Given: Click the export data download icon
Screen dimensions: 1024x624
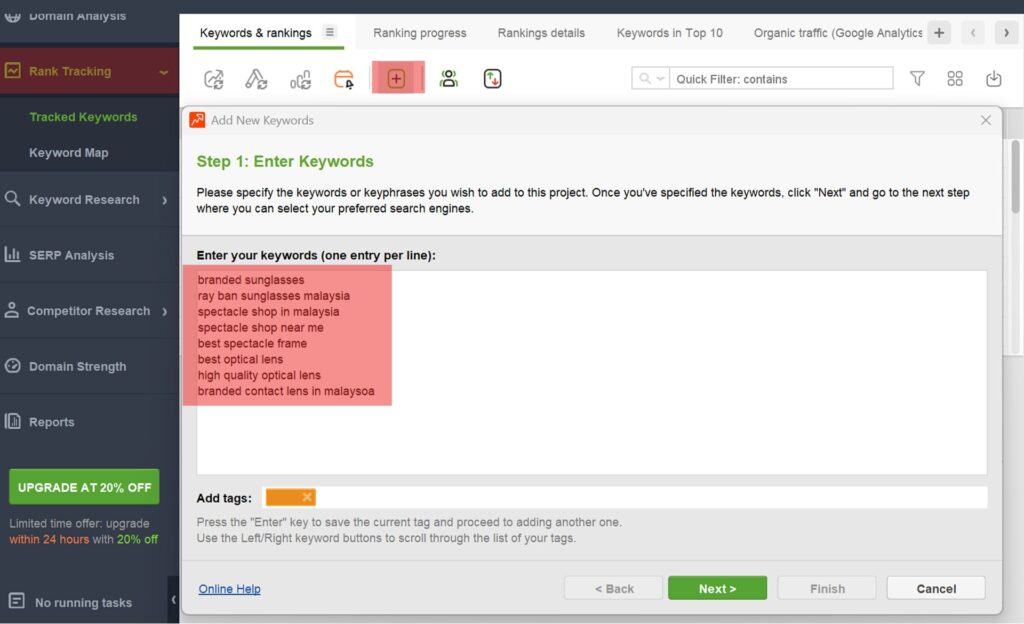Looking at the screenshot, I should [993, 78].
